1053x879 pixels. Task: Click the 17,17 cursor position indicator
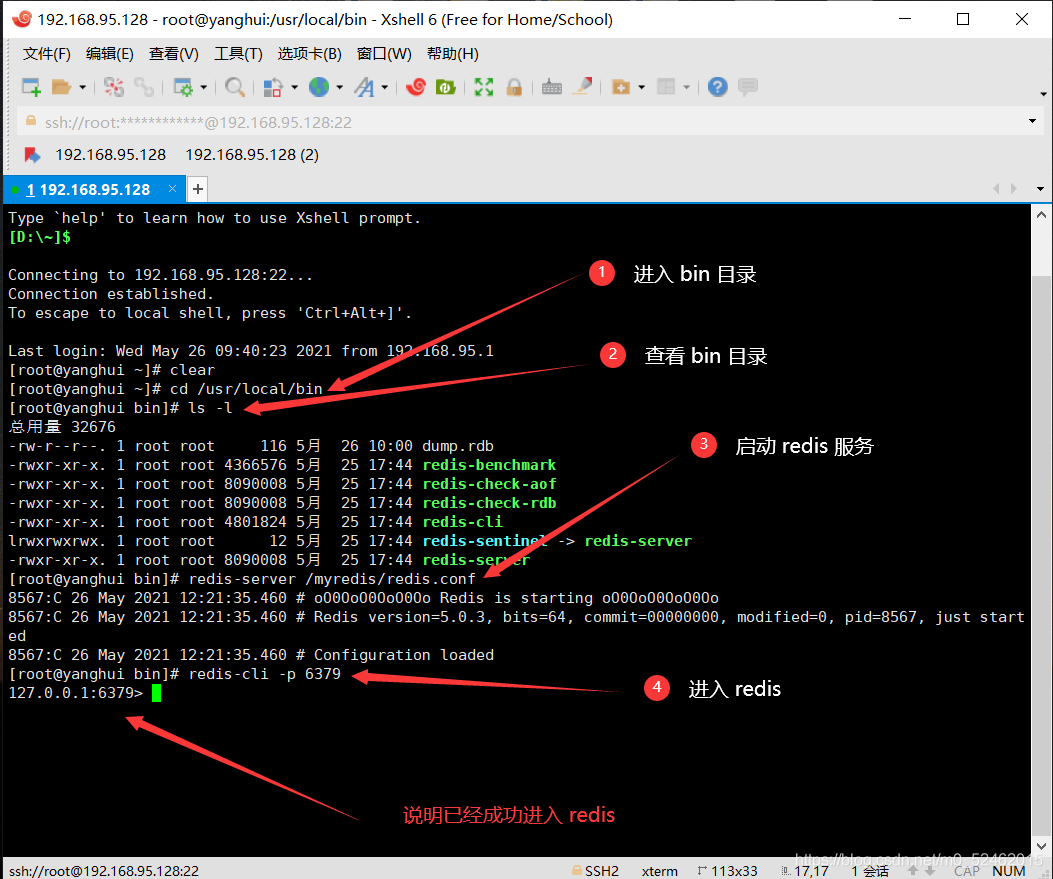click(805, 871)
